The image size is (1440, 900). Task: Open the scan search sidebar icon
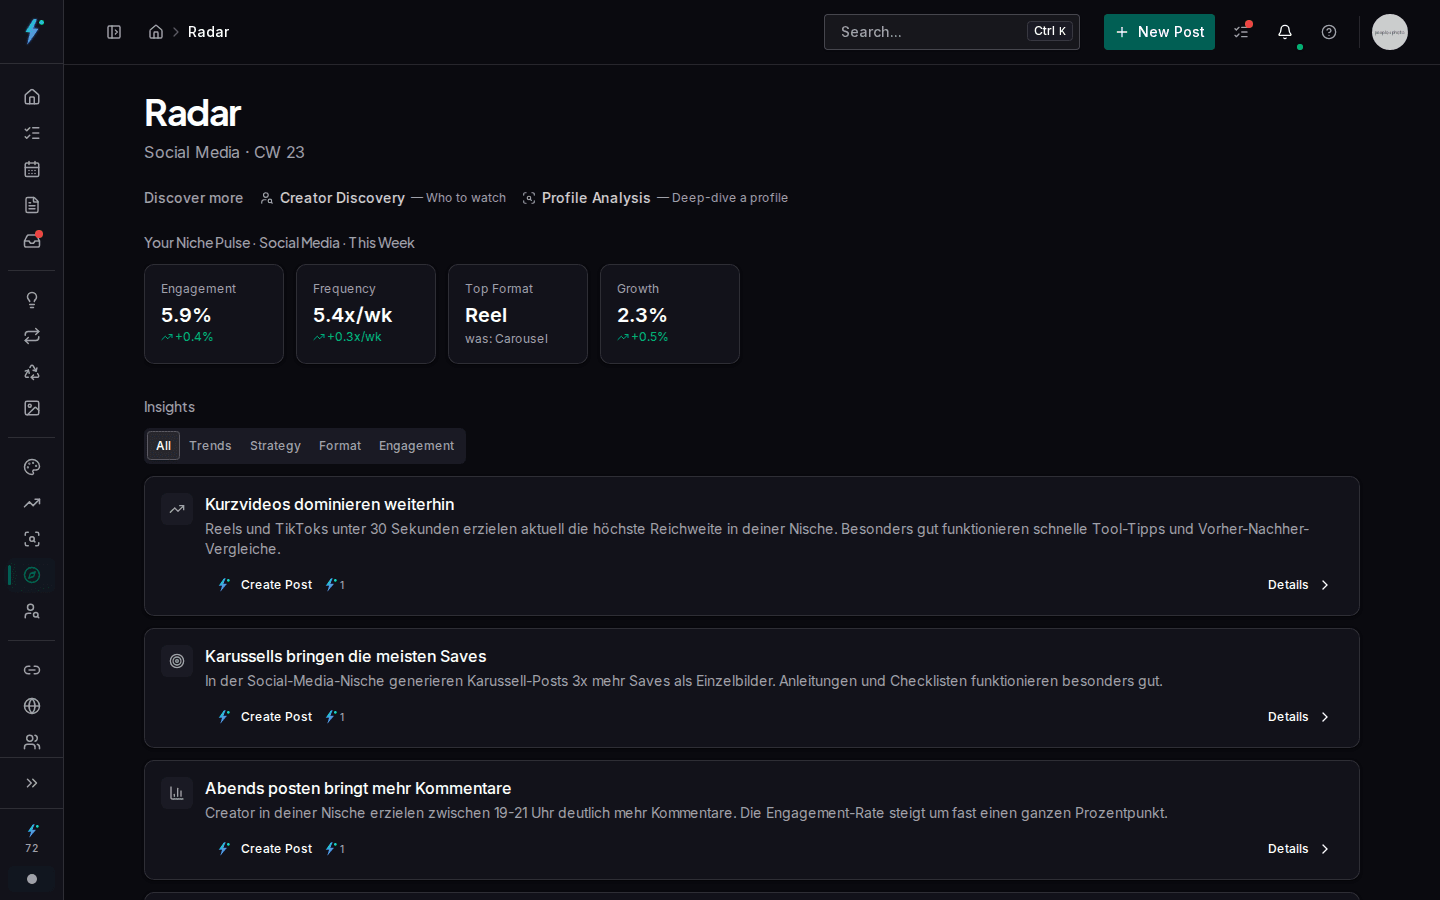pos(32,539)
